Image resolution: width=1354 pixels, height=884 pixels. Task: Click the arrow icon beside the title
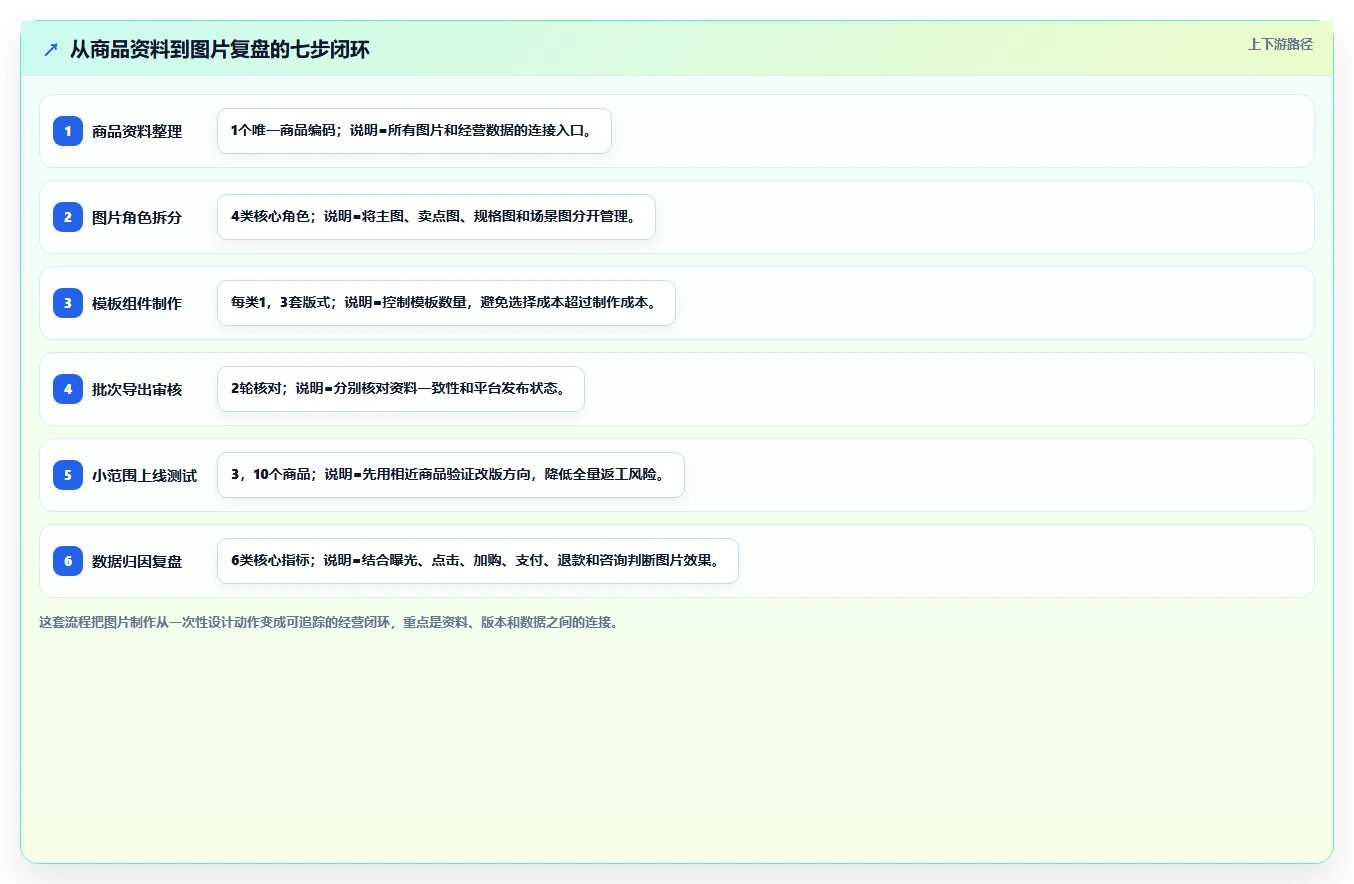point(51,49)
